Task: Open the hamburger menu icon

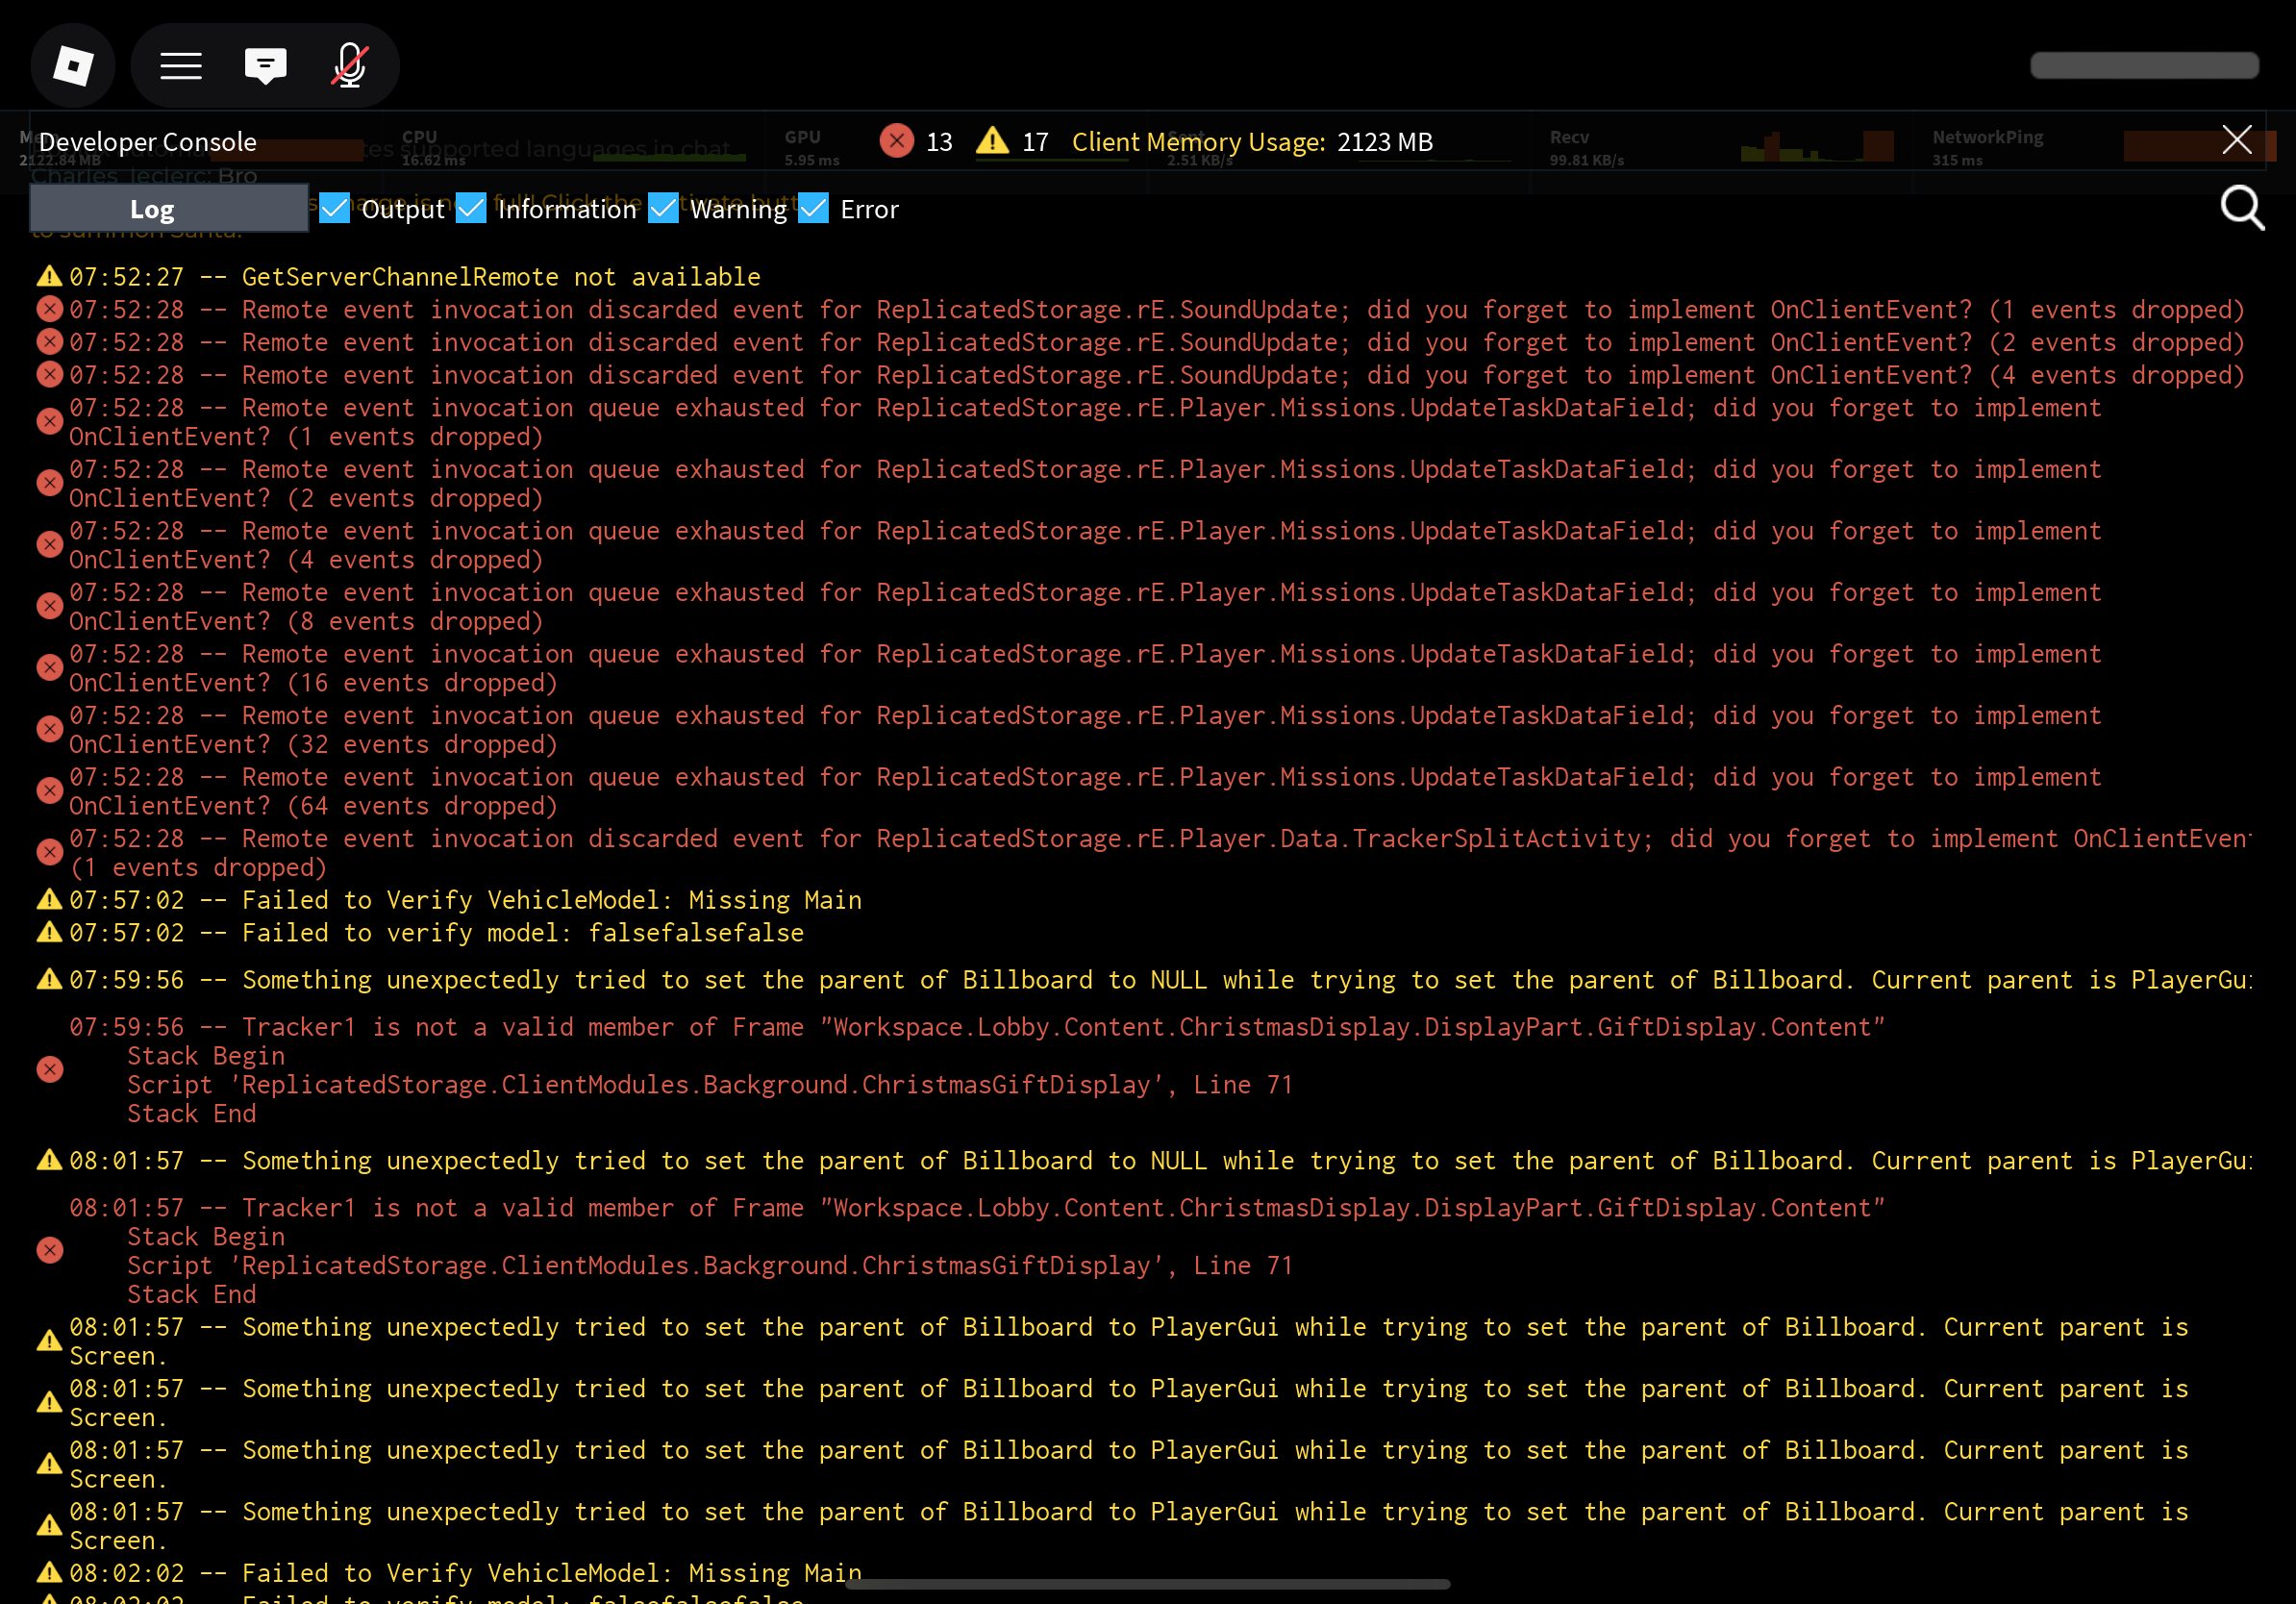Action: (181, 66)
